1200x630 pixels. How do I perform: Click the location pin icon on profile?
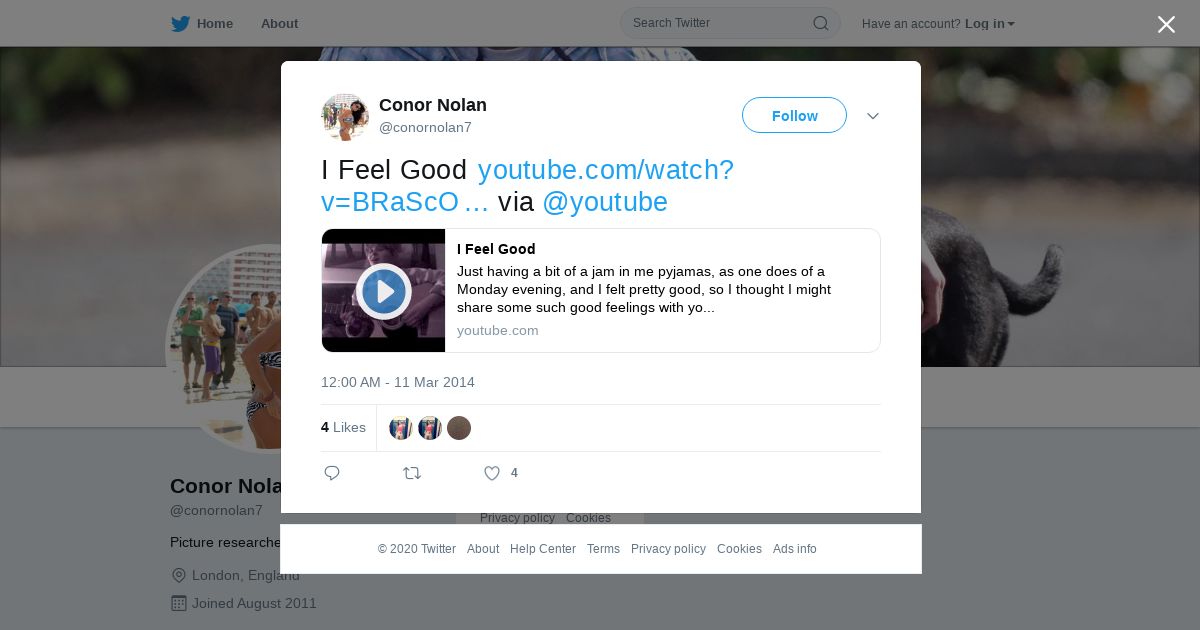tap(179, 576)
